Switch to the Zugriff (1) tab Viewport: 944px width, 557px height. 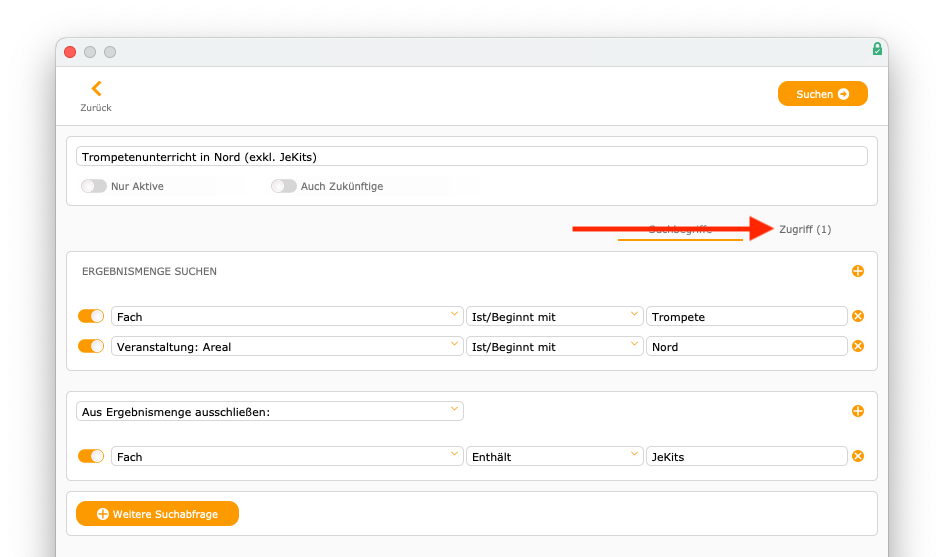tap(805, 229)
